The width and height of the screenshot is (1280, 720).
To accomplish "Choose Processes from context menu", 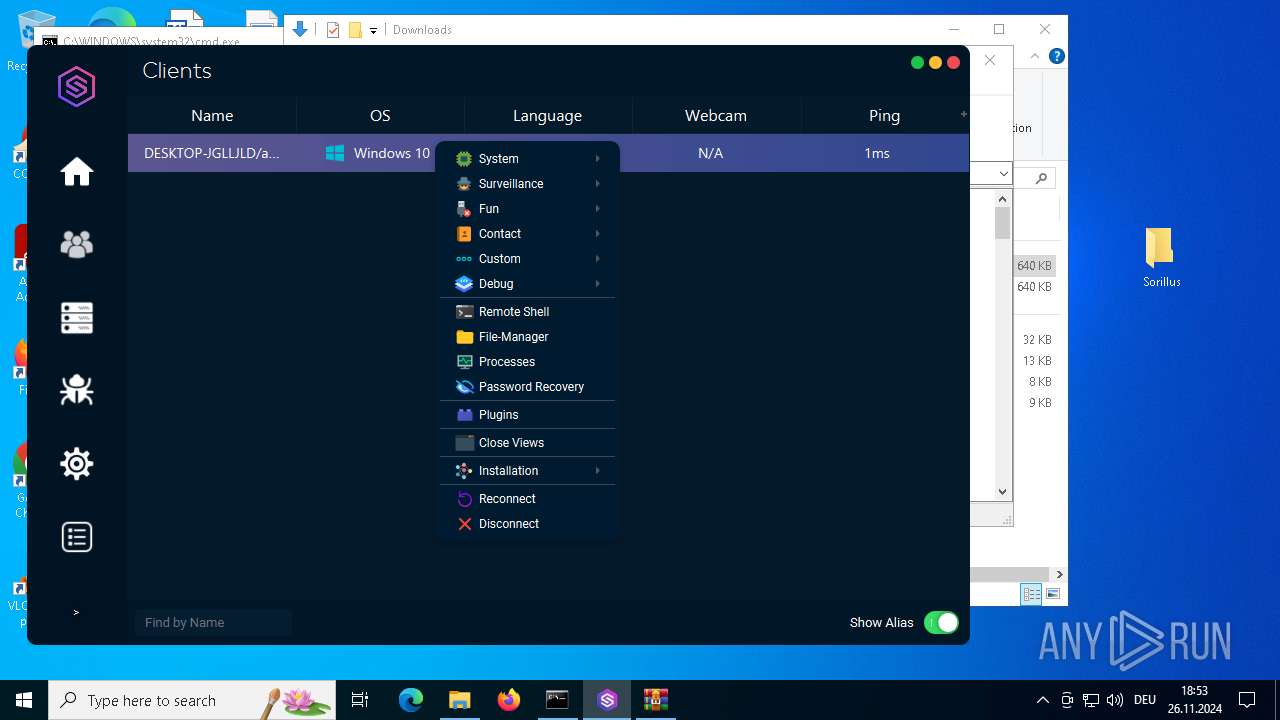I will [528, 362].
